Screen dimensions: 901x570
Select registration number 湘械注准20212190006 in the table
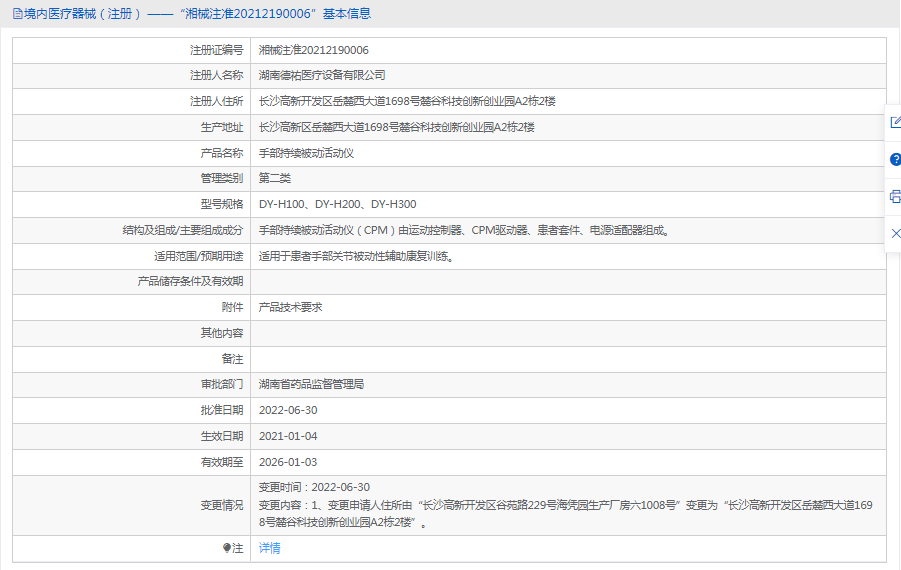tap(313, 50)
